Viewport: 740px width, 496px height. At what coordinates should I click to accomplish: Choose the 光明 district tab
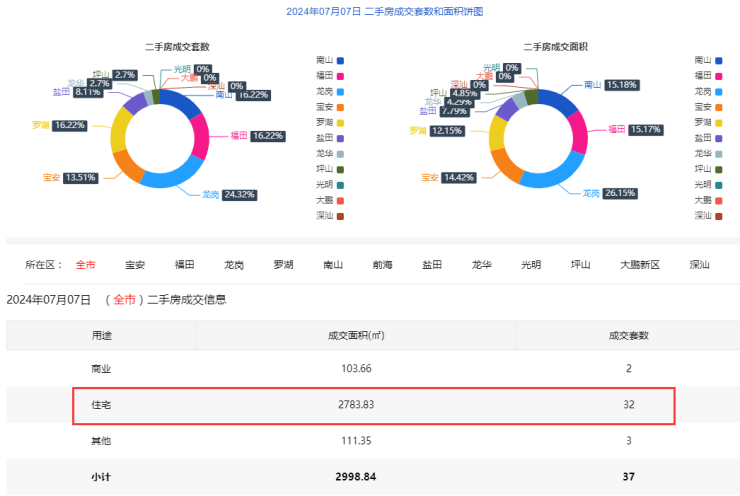[532, 265]
